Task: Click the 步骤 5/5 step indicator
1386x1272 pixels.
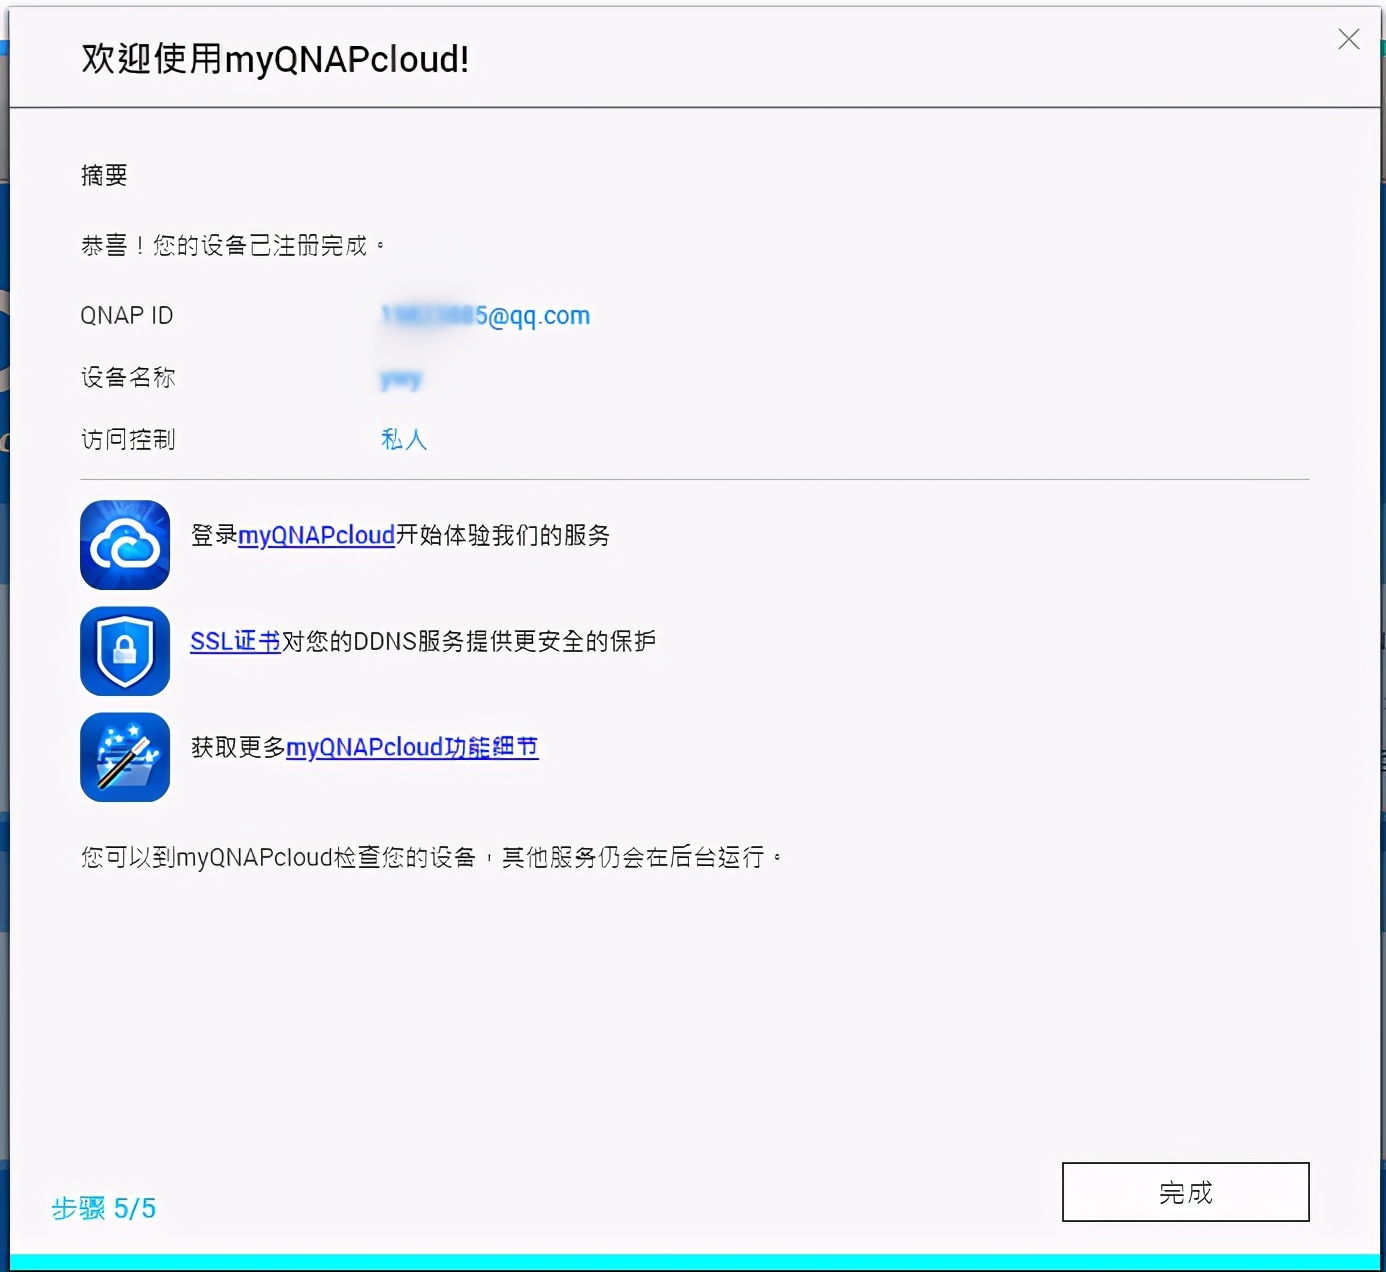Action: point(102,1208)
